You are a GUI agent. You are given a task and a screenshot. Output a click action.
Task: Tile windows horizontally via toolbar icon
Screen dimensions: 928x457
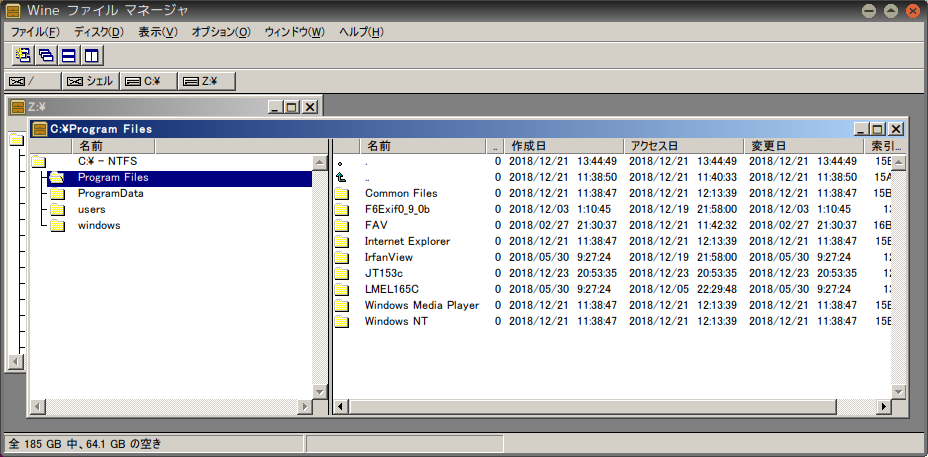(69, 56)
